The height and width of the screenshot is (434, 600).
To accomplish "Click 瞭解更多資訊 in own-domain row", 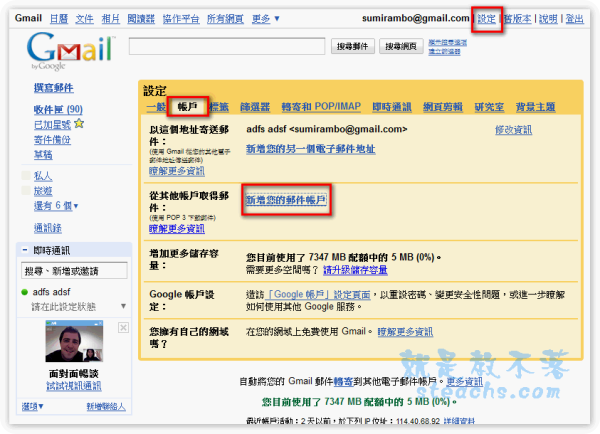I will pyautogui.click(x=405, y=331).
